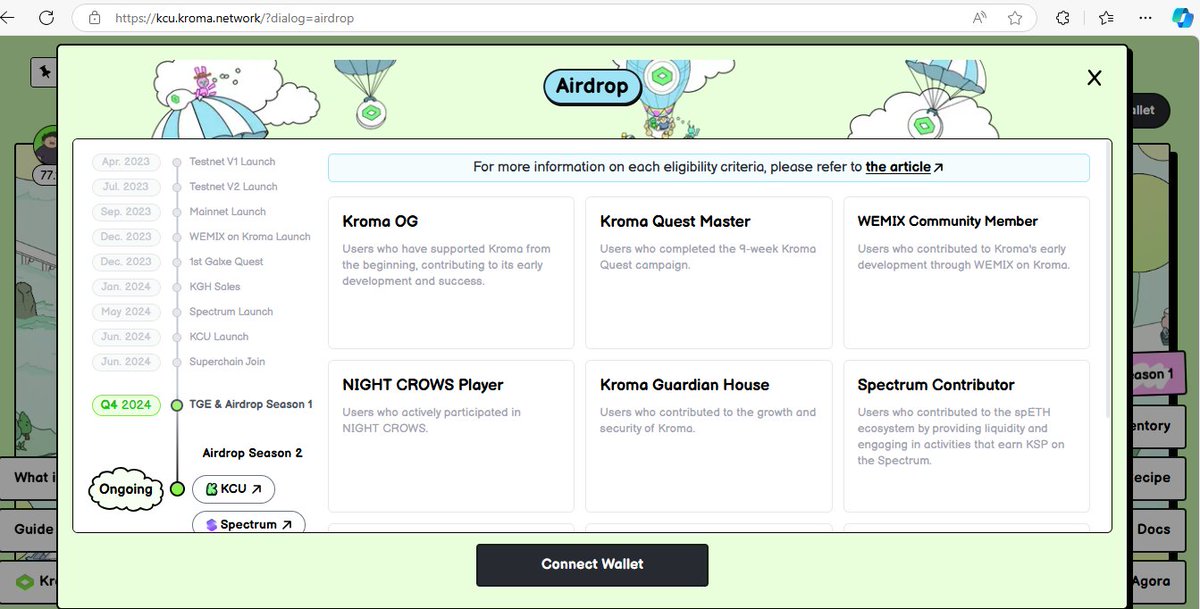This screenshot has width=1200, height=609.
Task: Open the article link in the banner
Action: (898, 167)
